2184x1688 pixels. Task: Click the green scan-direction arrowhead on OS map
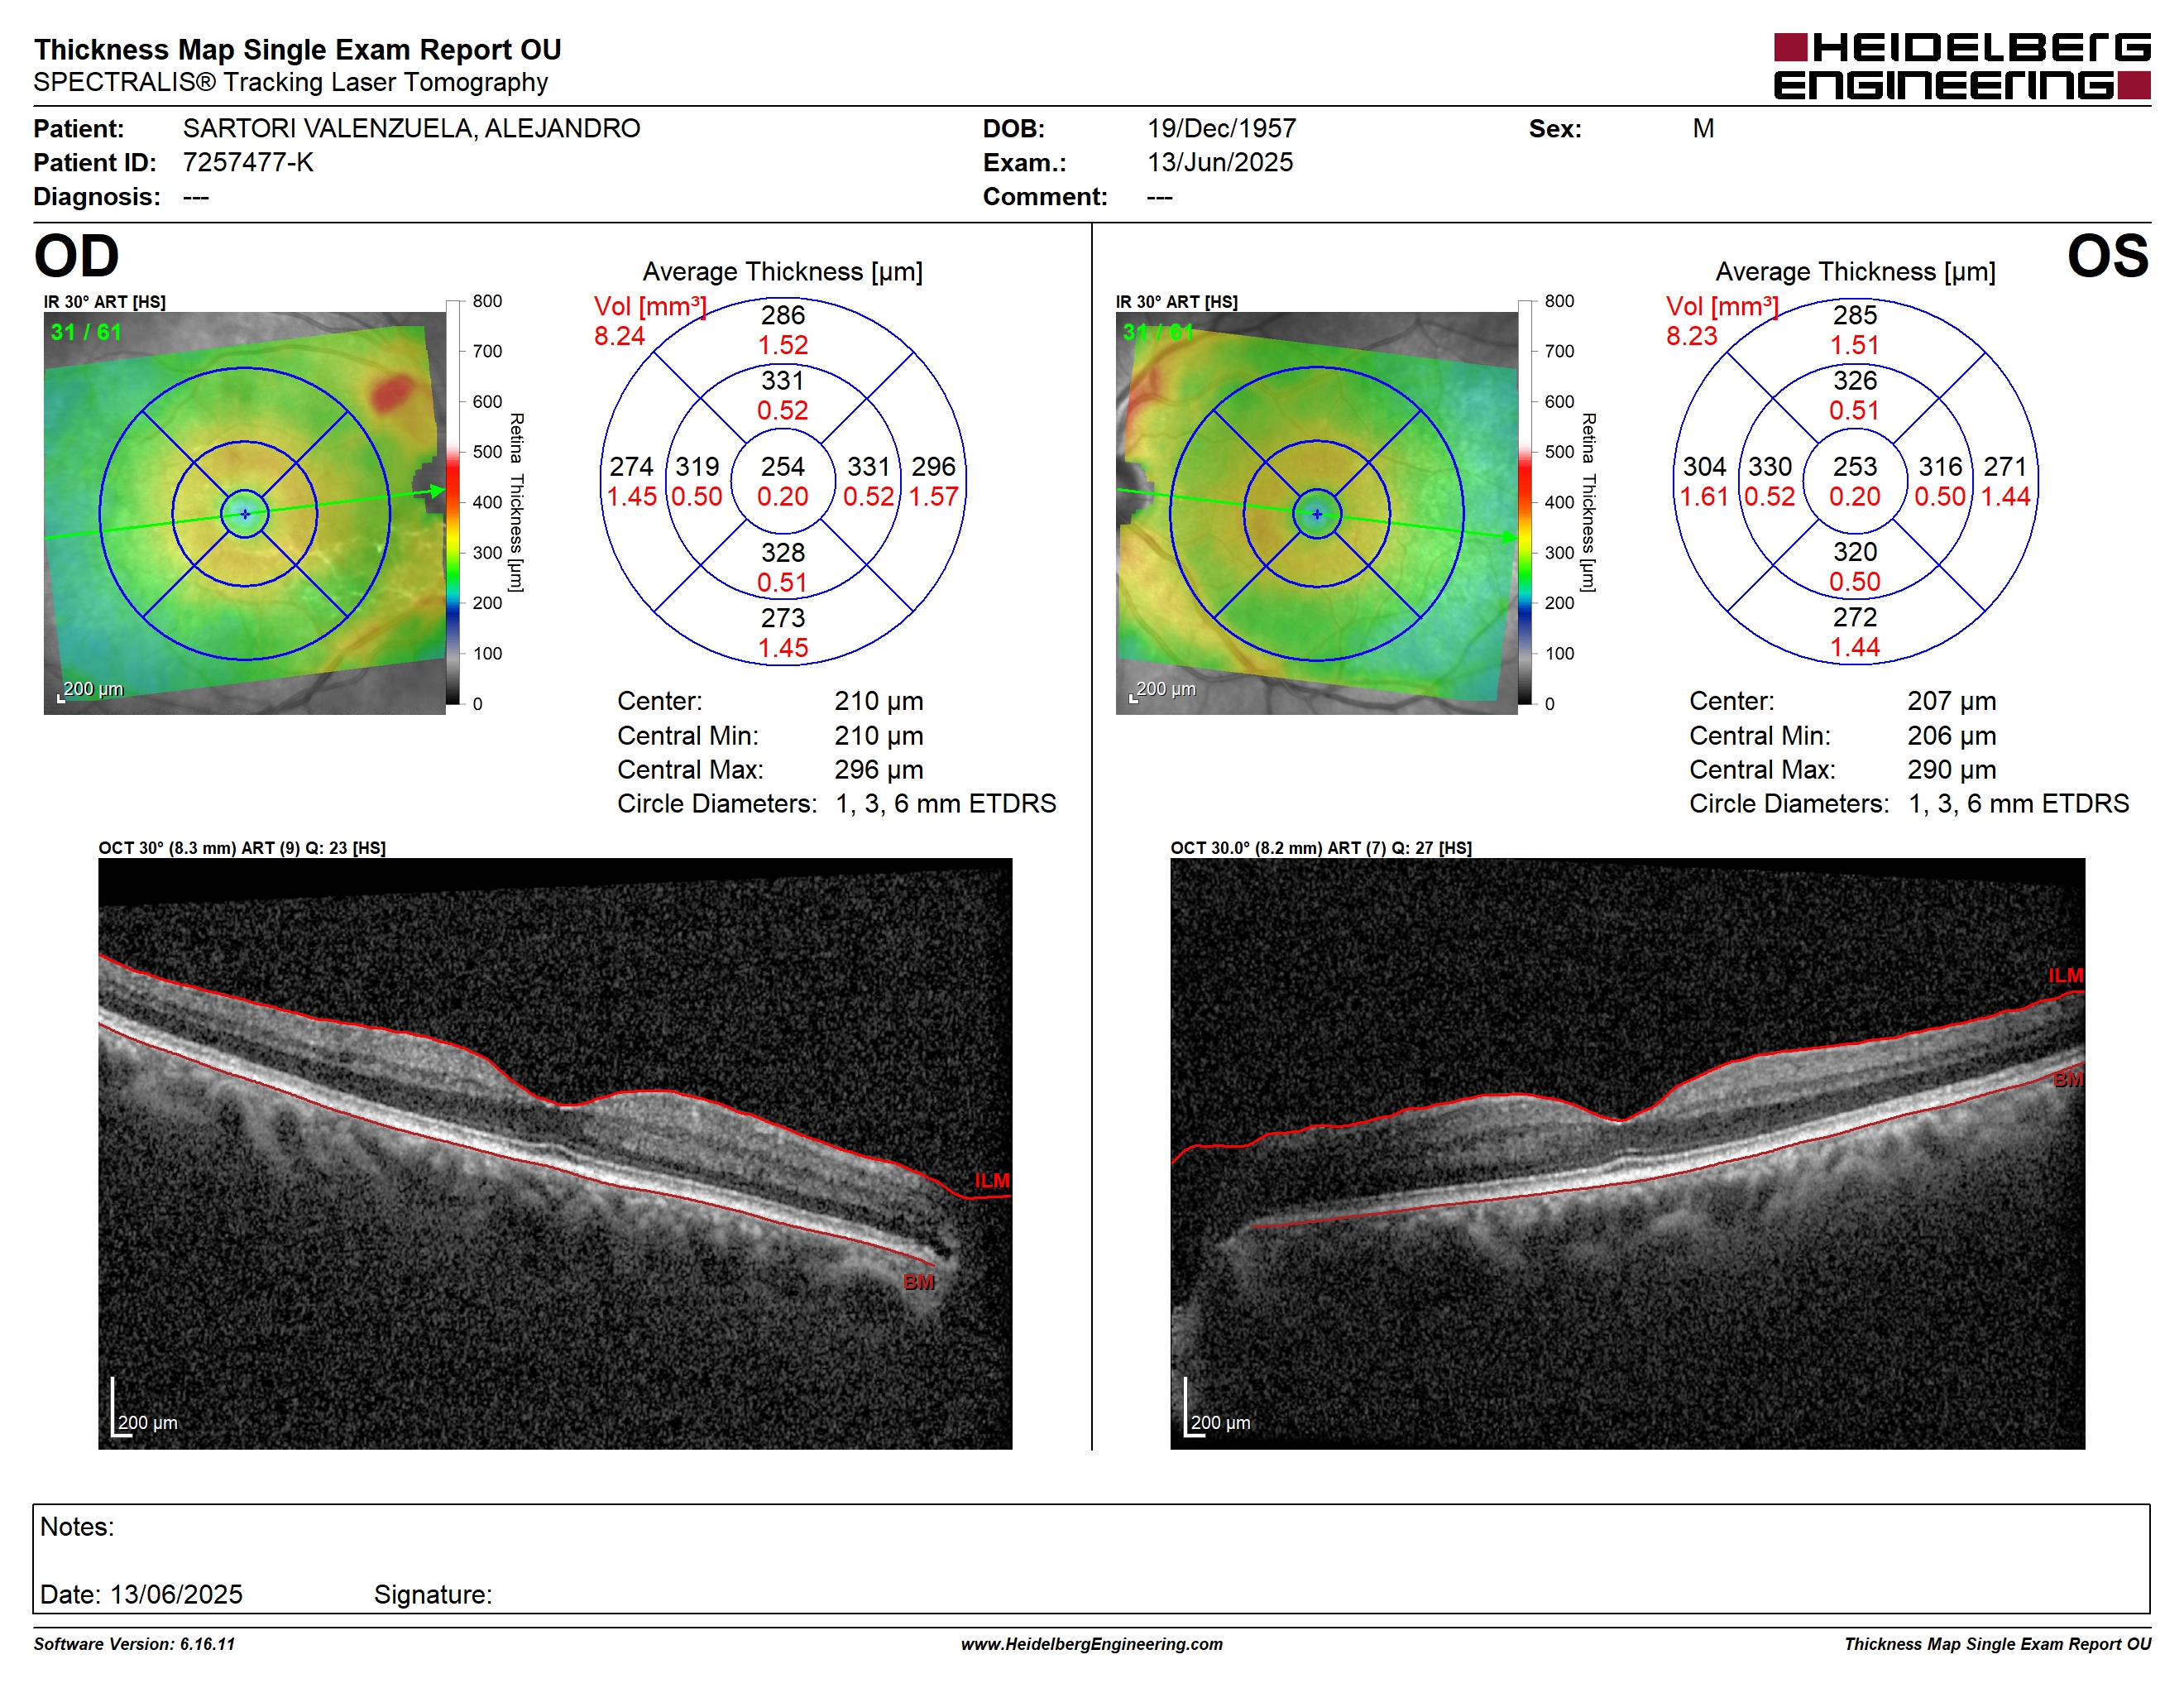[x=1508, y=537]
